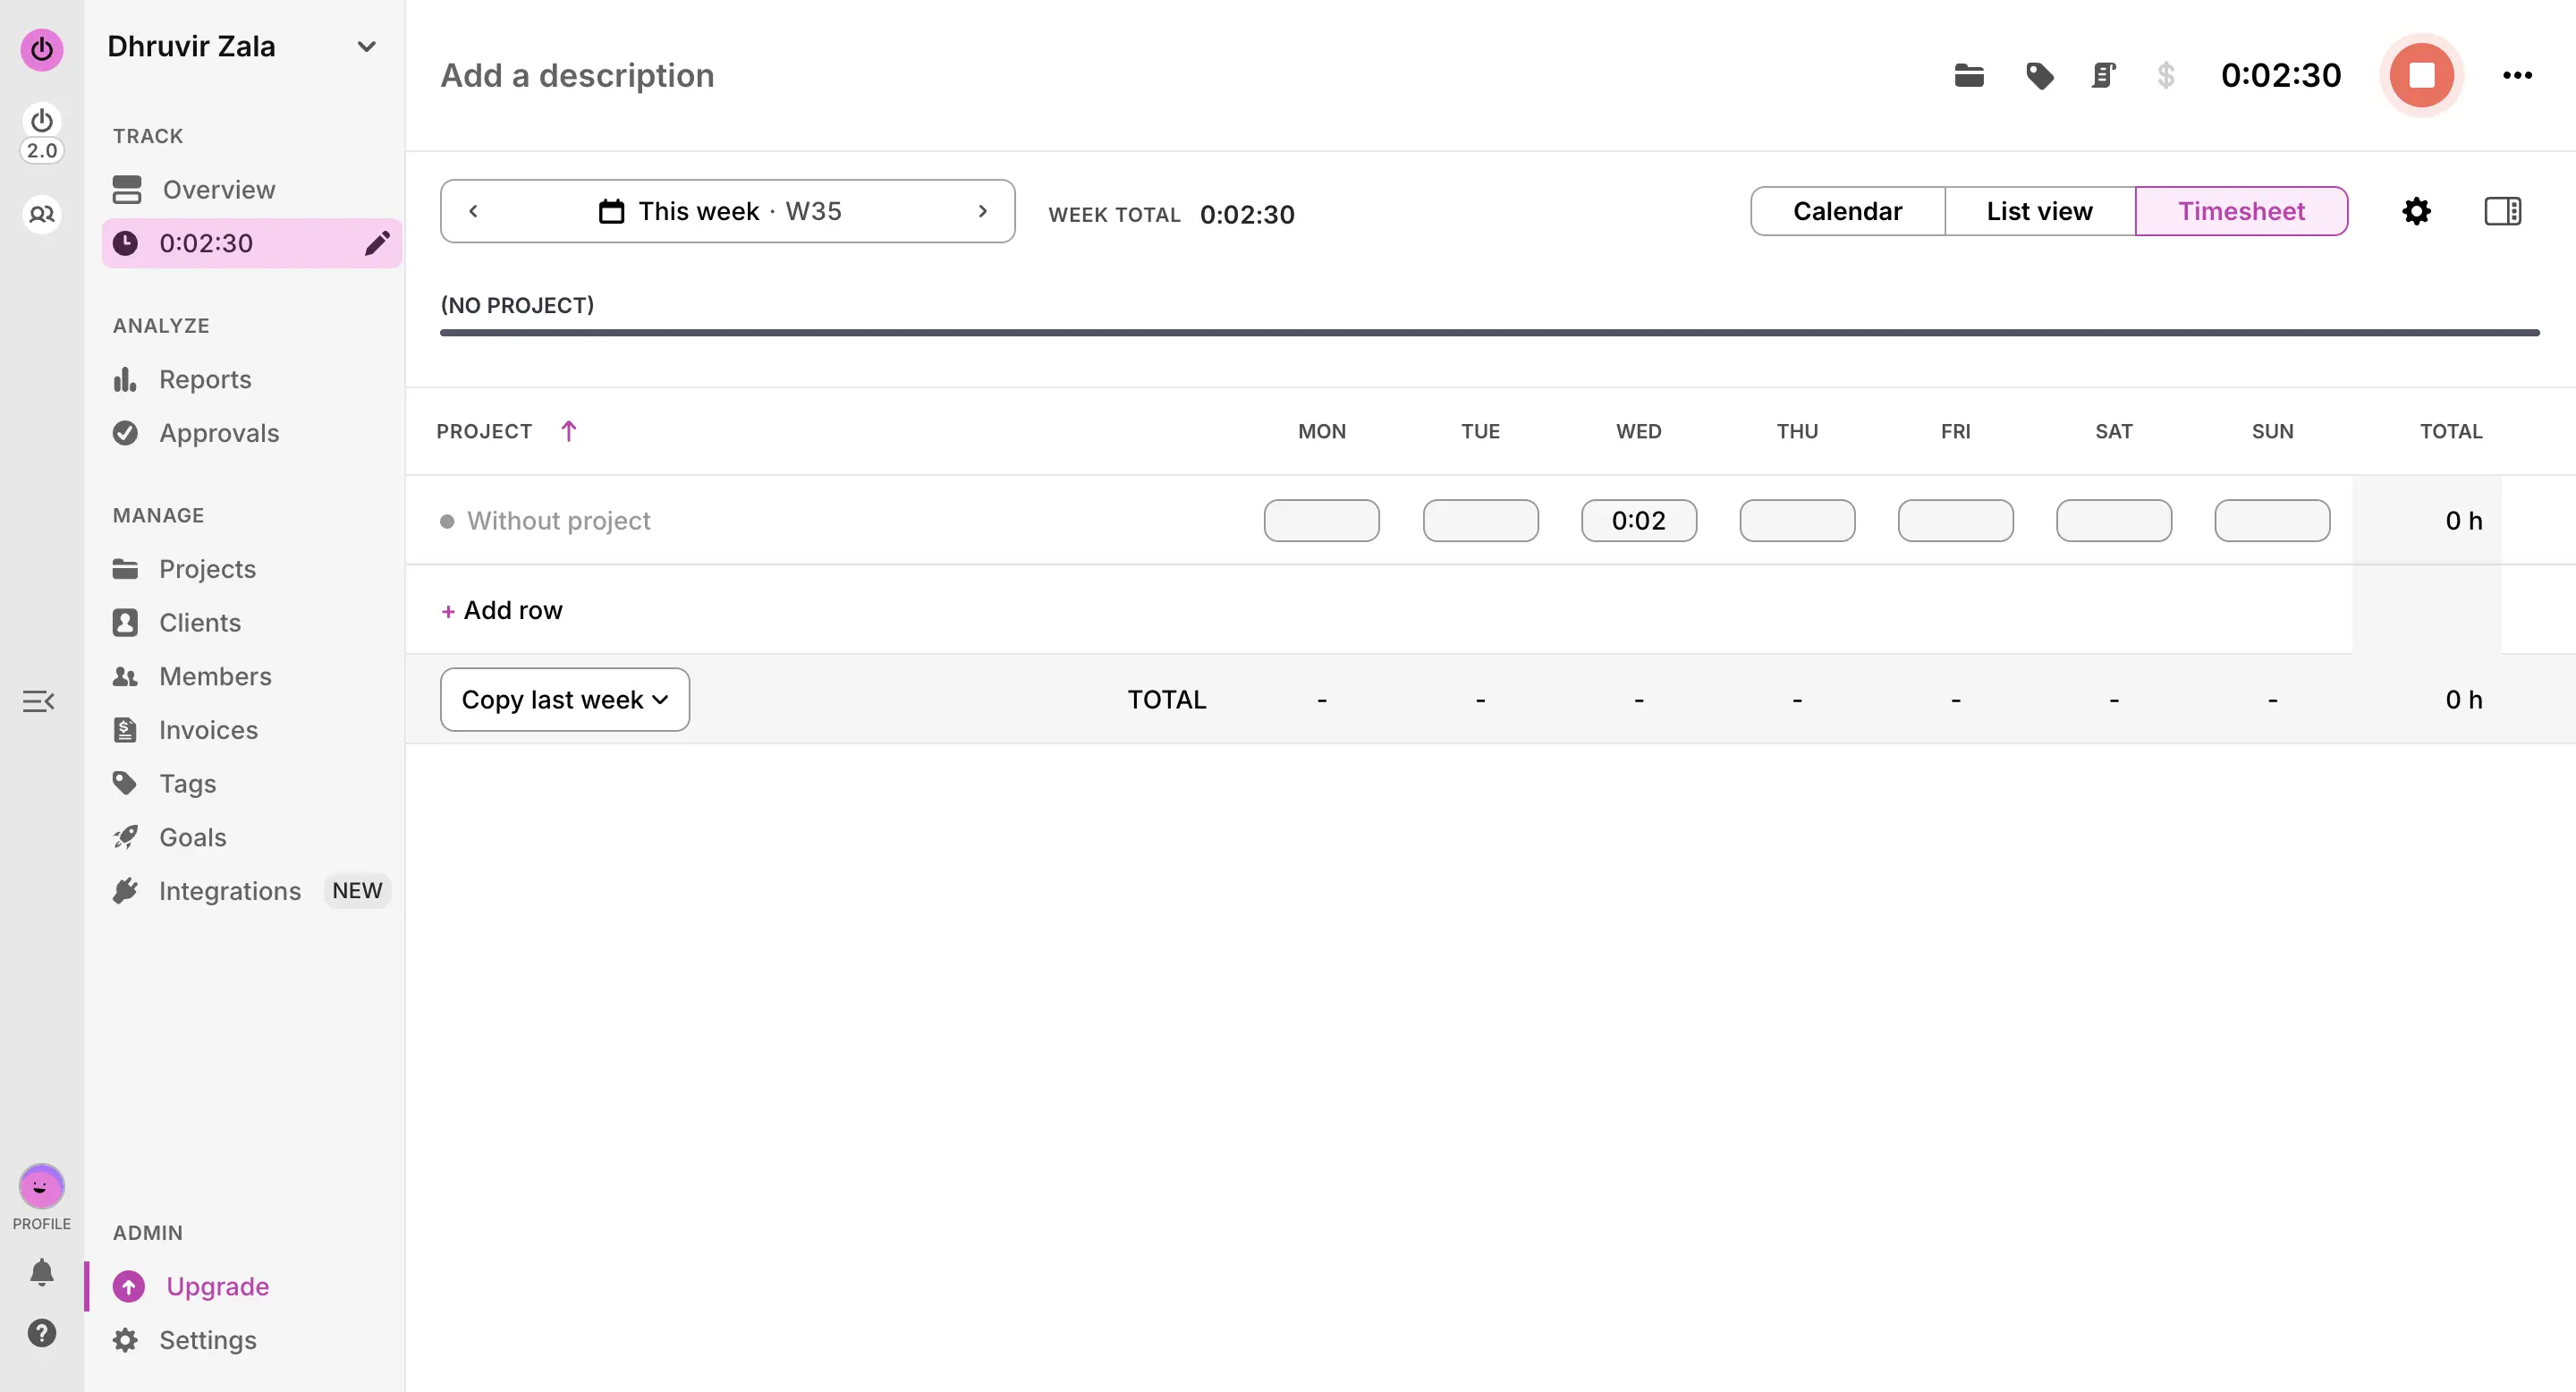The width and height of the screenshot is (2576, 1392).
Task: Click the pink Toggl power logo icon
Action: click(x=41, y=49)
